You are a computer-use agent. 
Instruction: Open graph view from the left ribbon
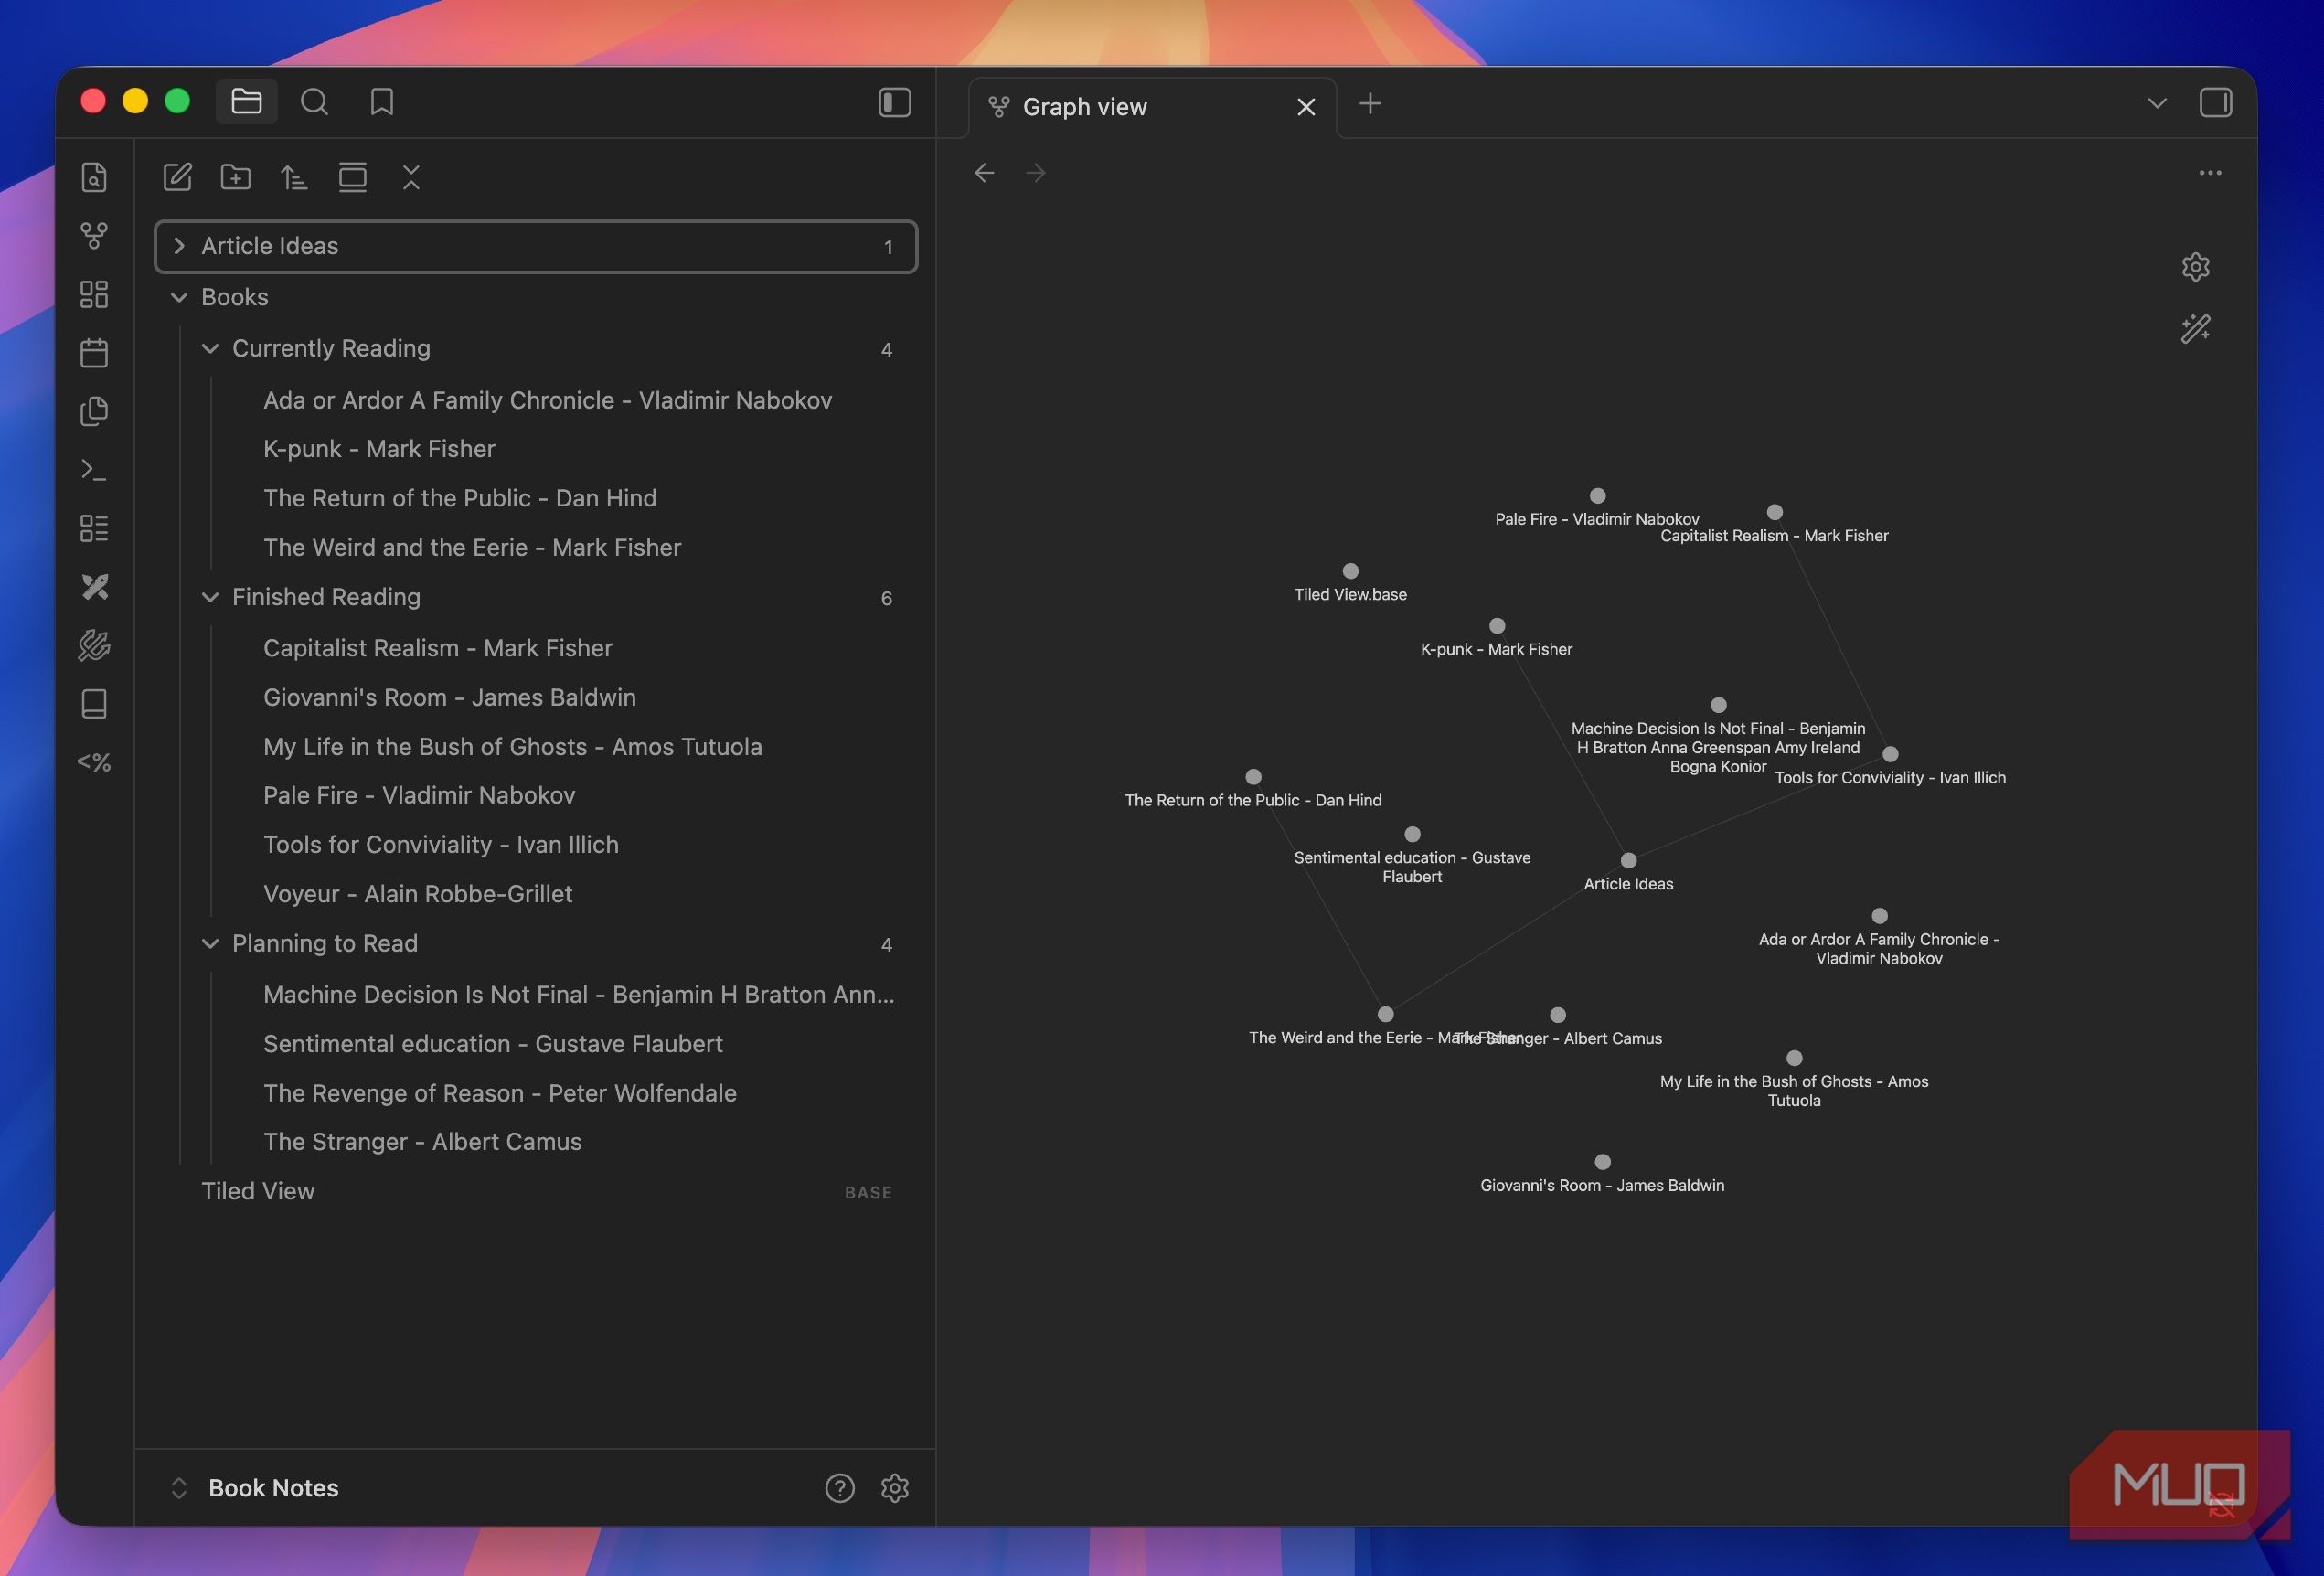pos(94,236)
